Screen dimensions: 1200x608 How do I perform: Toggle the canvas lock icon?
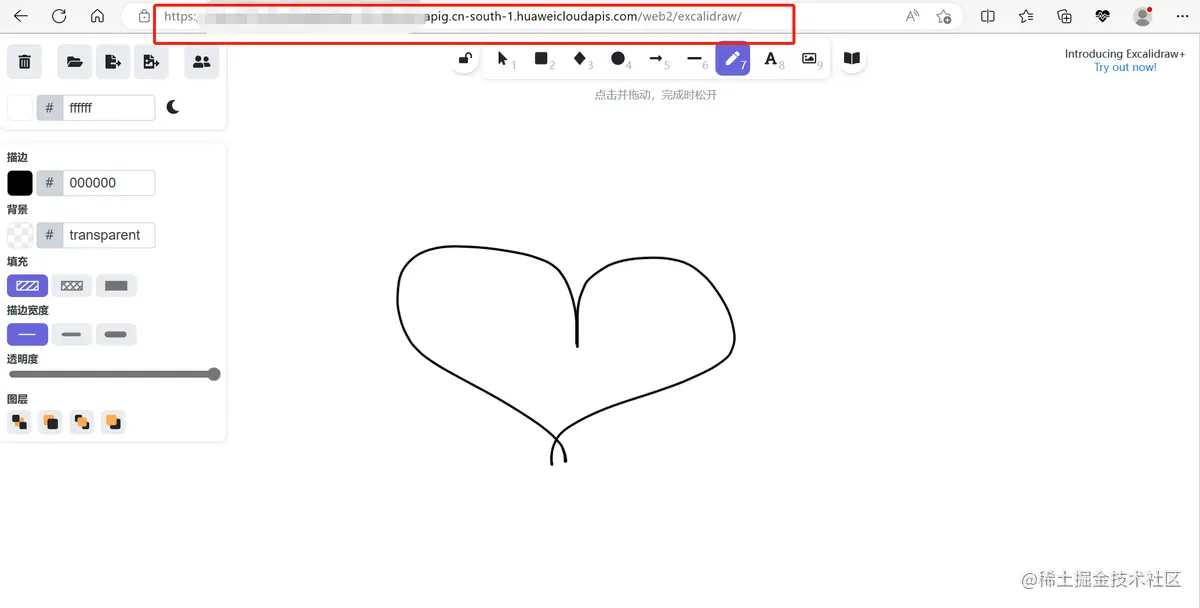point(465,59)
